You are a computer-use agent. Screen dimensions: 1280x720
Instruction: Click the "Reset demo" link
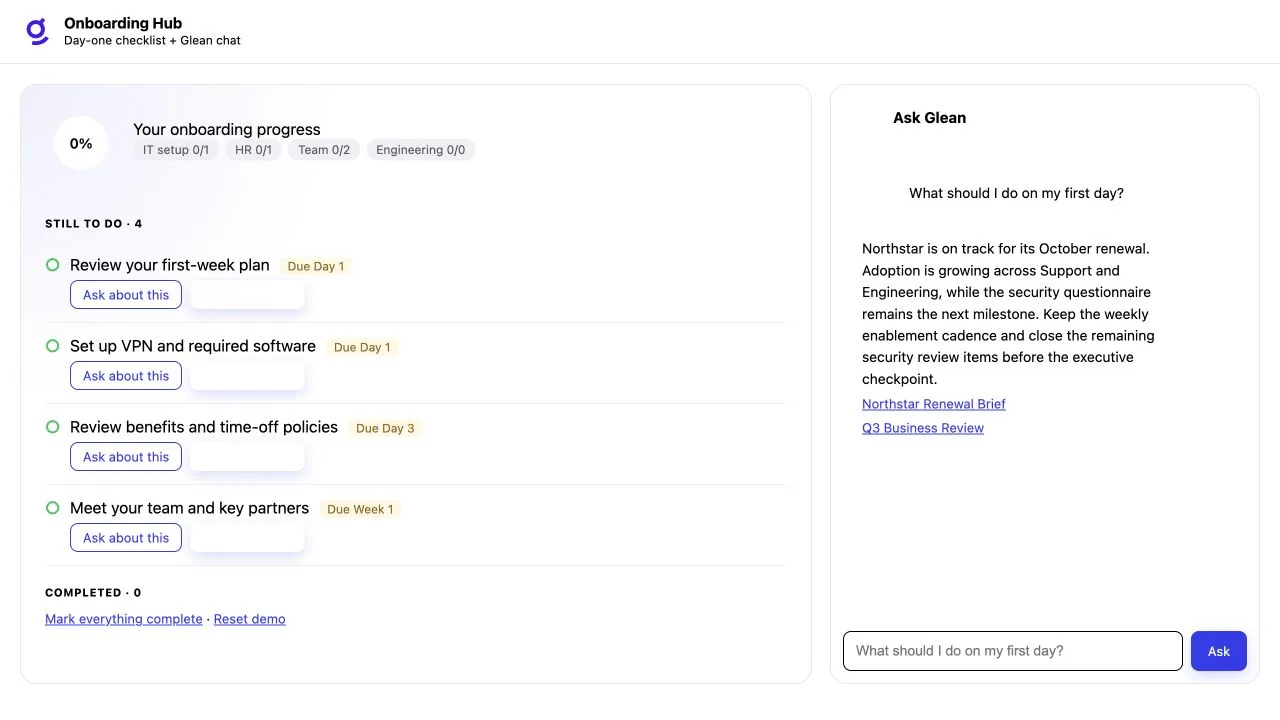pyautogui.click(x=250, y=619)
